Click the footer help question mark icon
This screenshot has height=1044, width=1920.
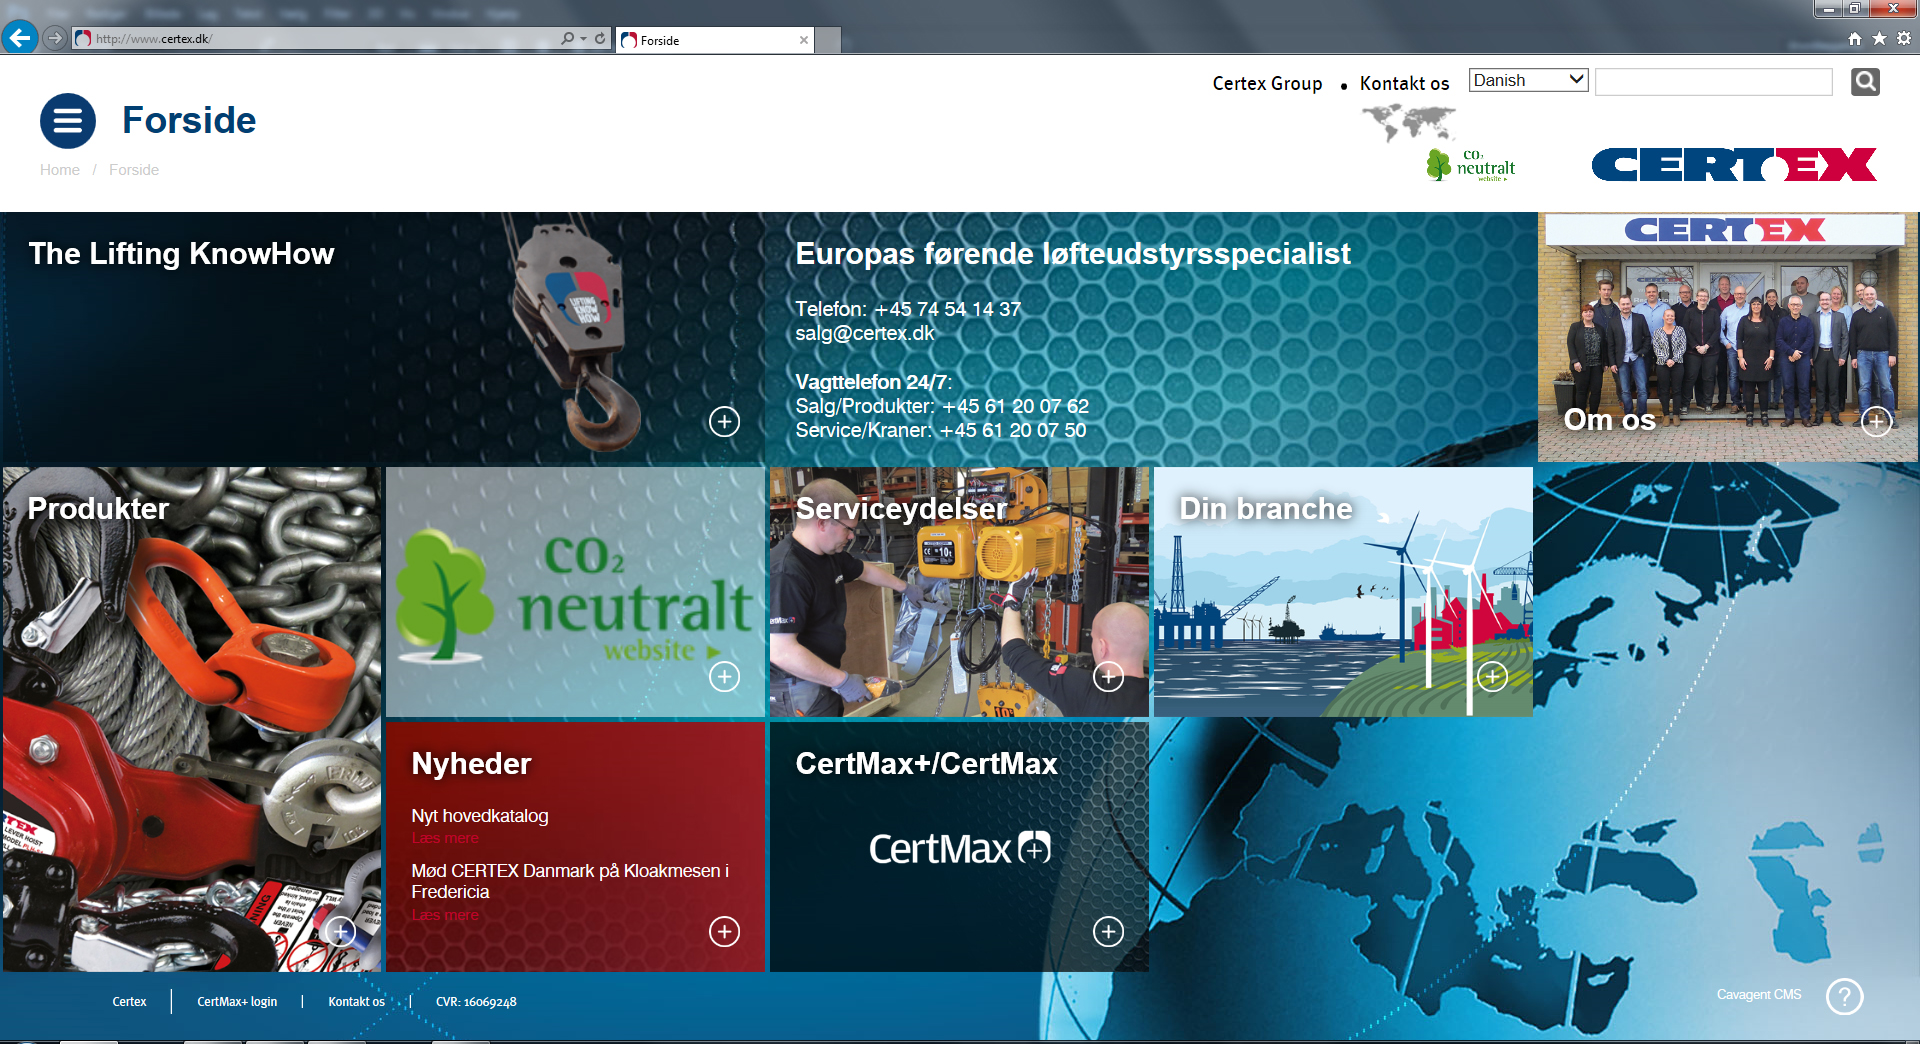[x=1844, y=997]
